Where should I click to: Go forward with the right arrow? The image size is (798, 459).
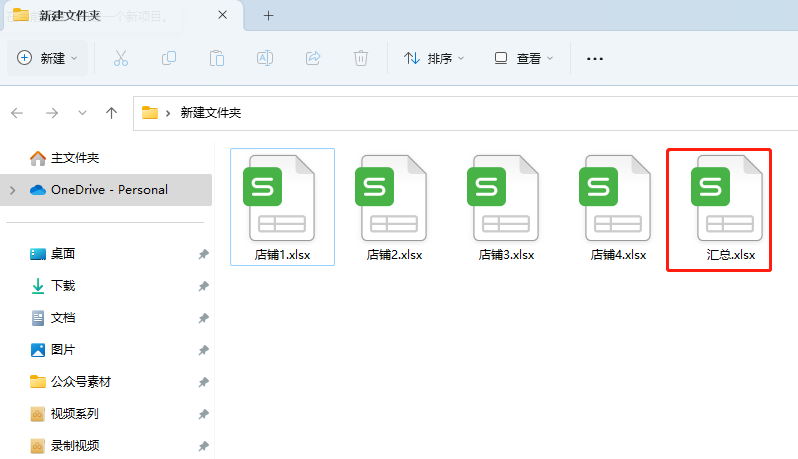click(x=52, y=112)
